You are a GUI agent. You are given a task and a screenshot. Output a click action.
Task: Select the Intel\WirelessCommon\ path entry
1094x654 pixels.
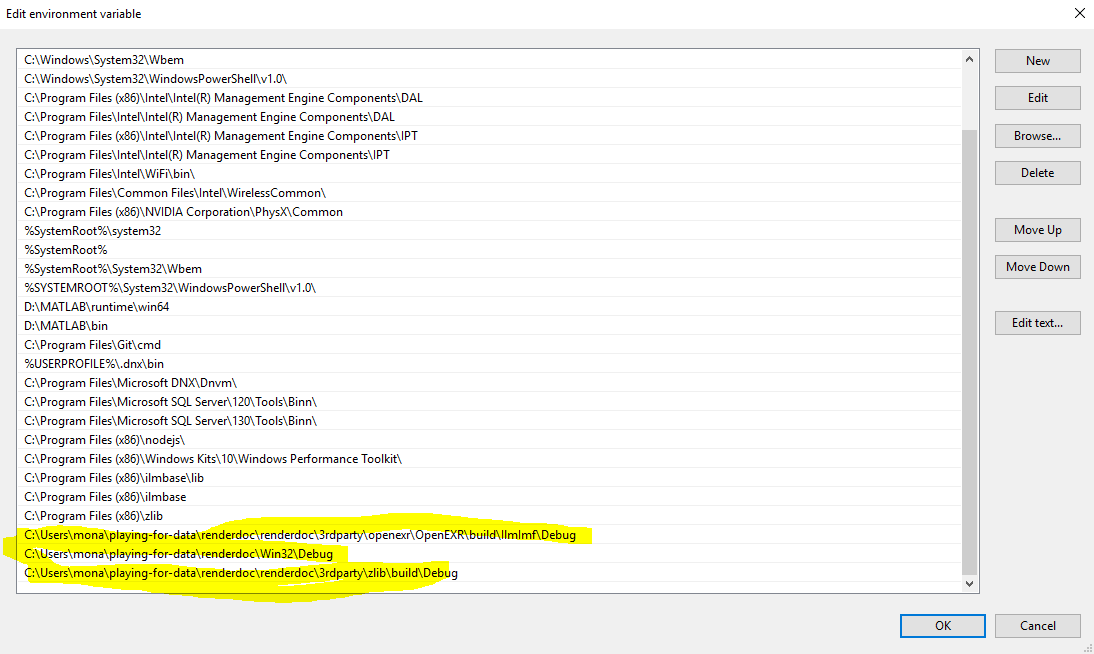pyautogui.click(x=489, y=193)
